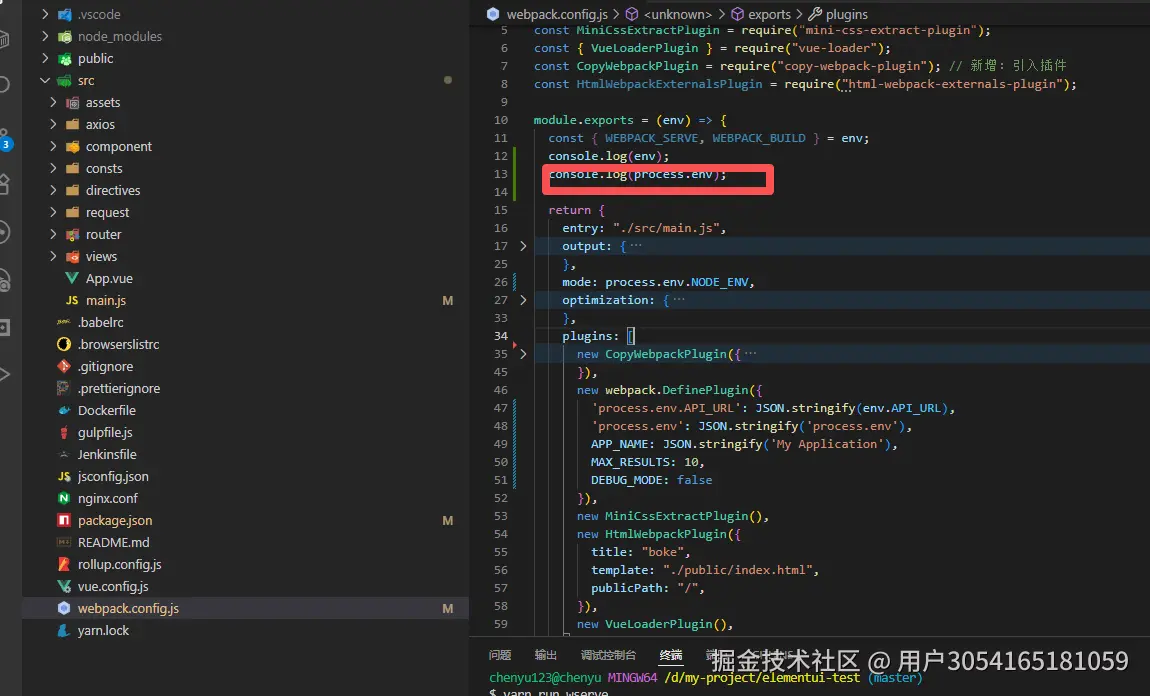Unfold the optimization block at line 27
The height and width of the screenshot is (696, 1150).
click(523, 300)
